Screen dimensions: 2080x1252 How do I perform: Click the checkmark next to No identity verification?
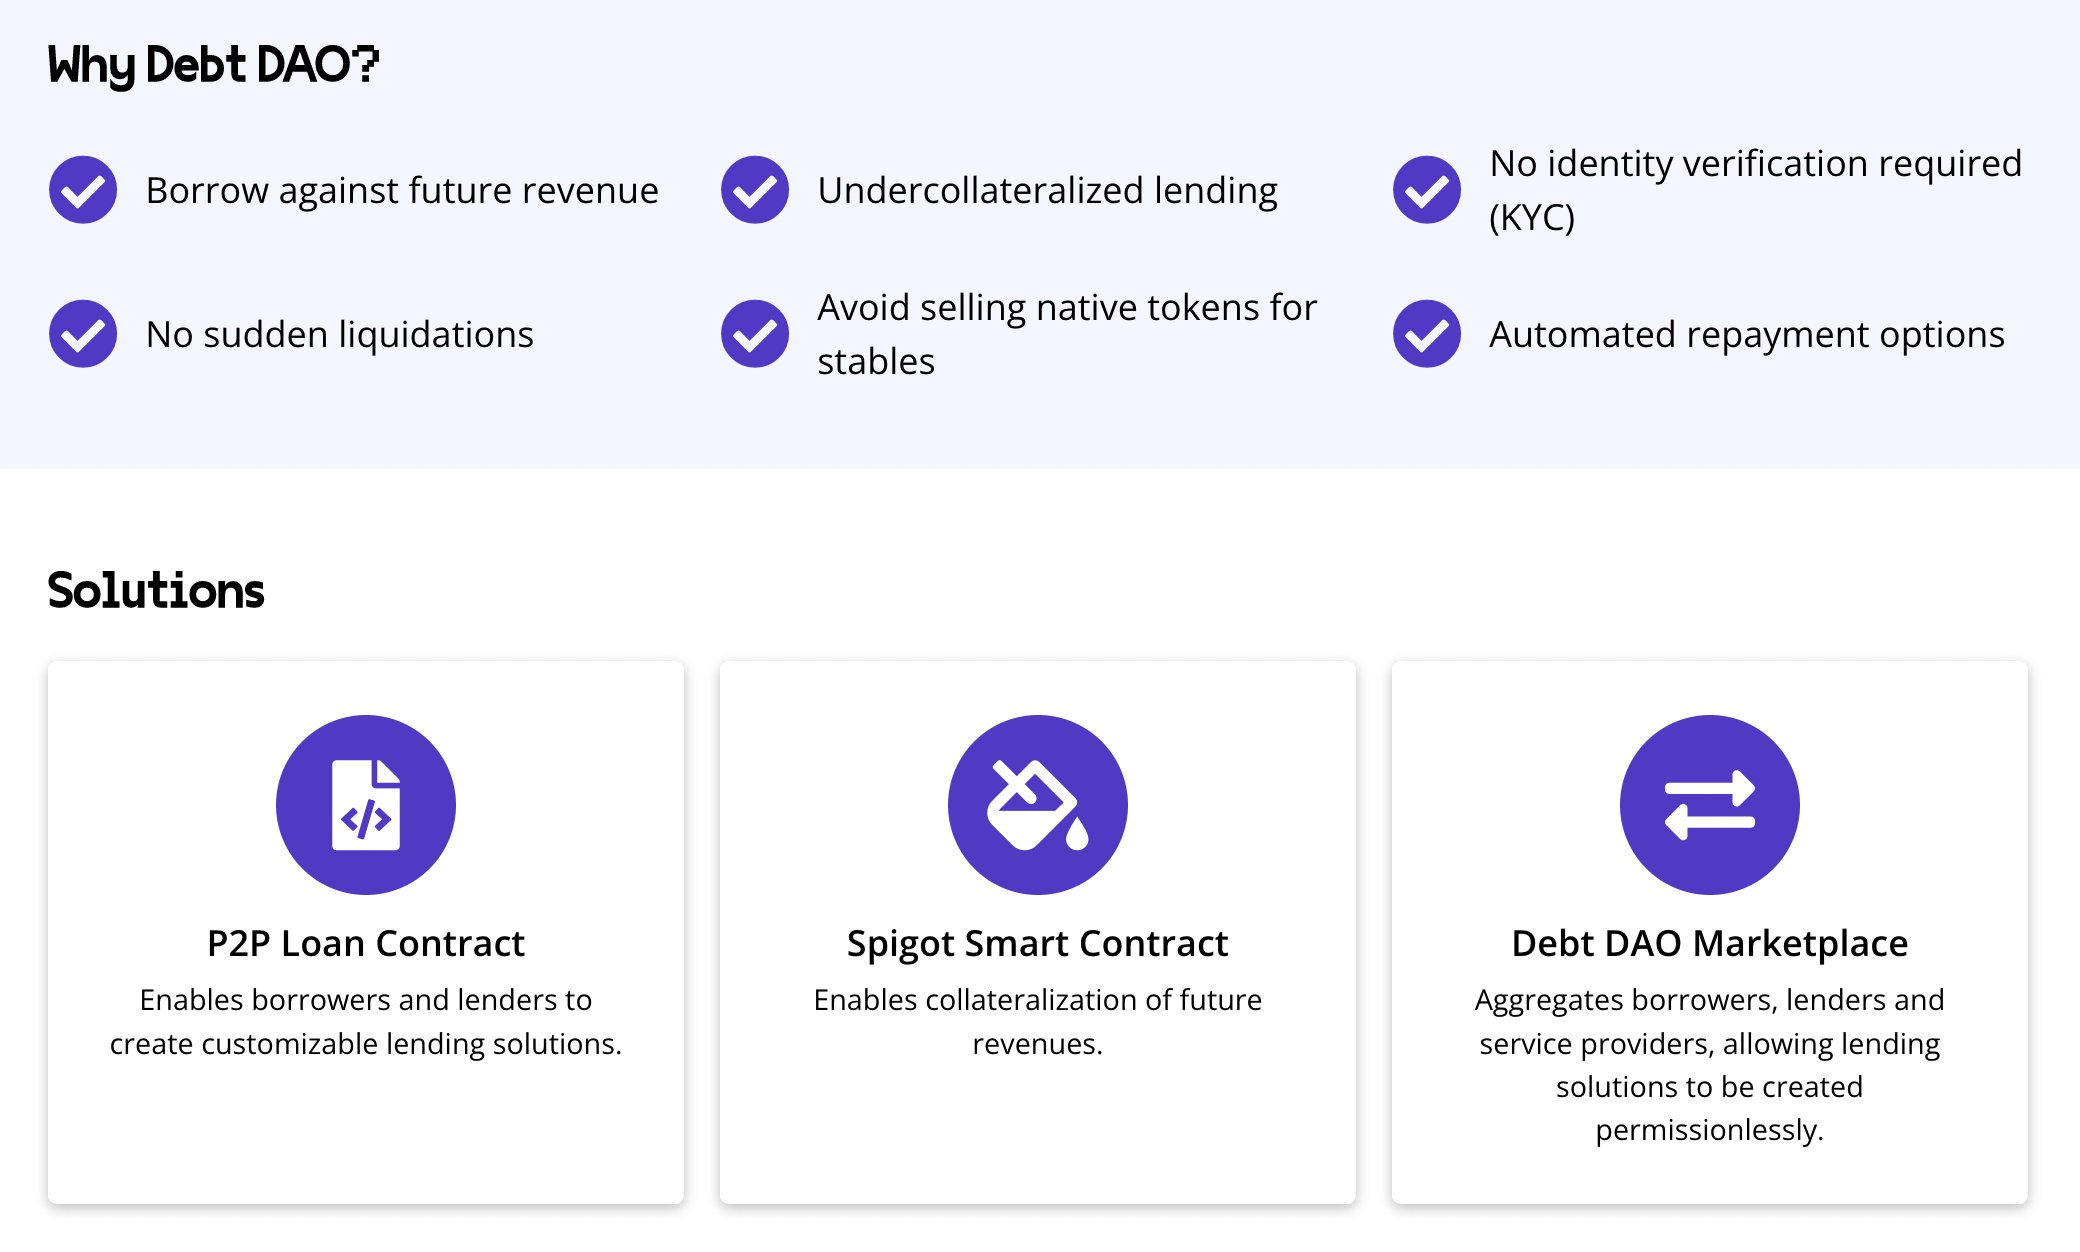(1427, 190)
